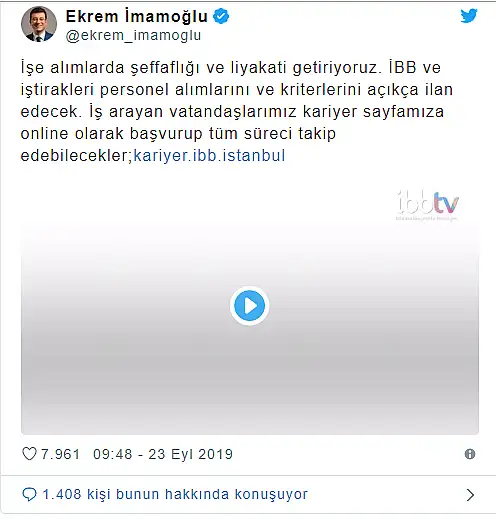Click the Twitter bird logo
Screen dimensions: 496x519
[469, 16]
